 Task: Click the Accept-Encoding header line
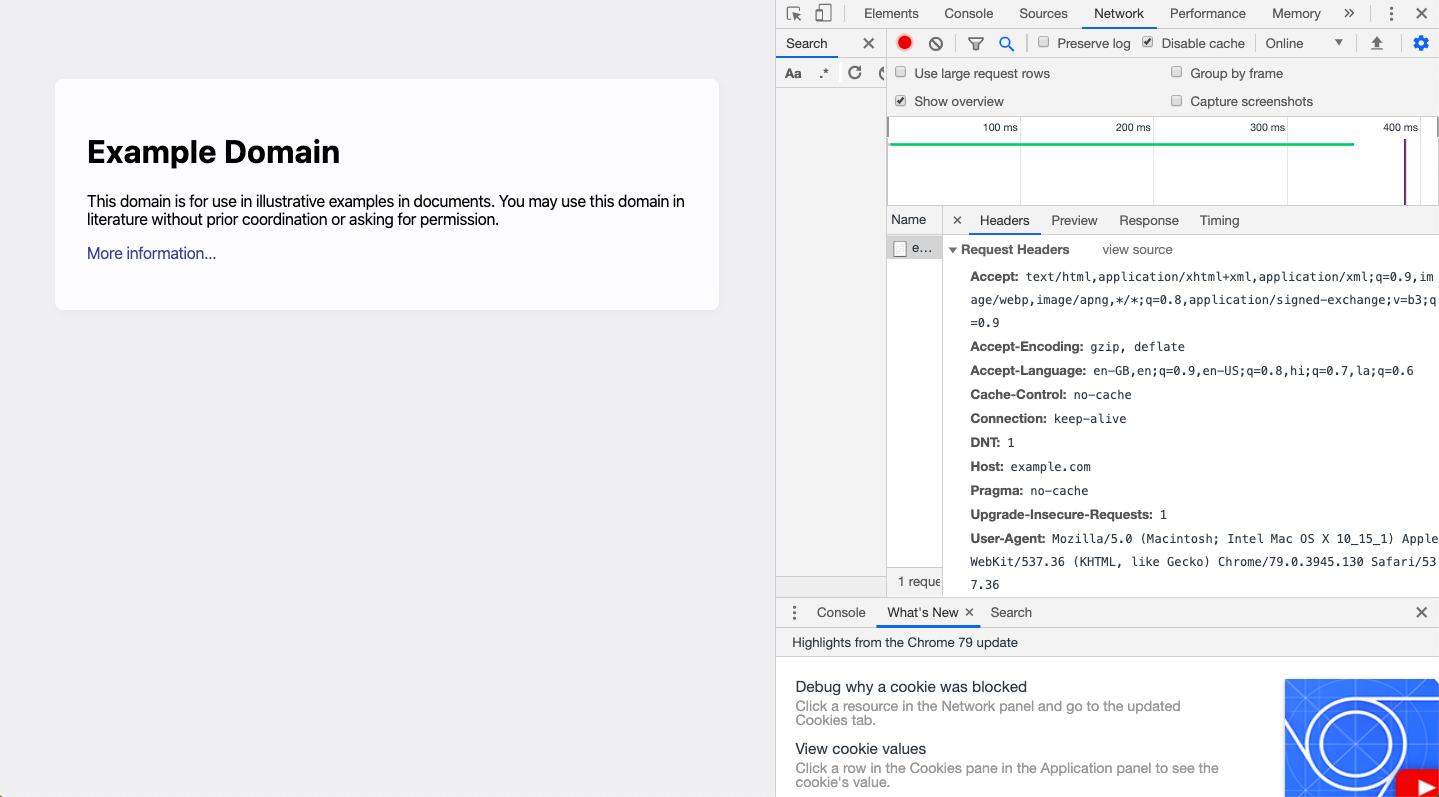pyautogui.click(x=1077, y=347)
